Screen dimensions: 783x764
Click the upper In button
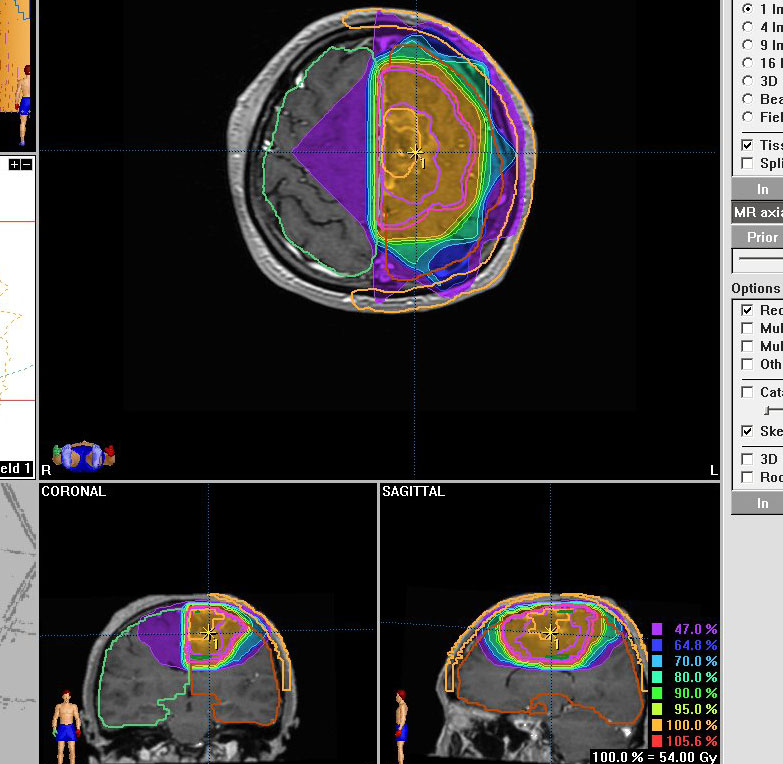coord(761,189)
